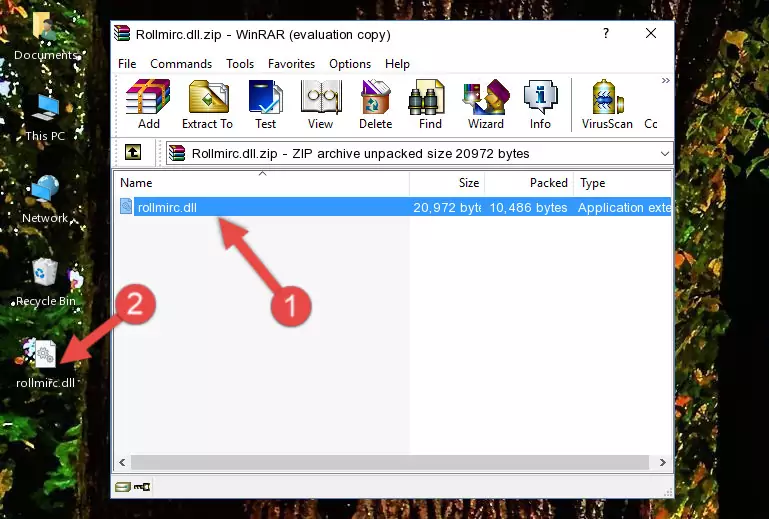Click the Find binoculars toolbar icon
769x519 pixels.
click(430, 104)
